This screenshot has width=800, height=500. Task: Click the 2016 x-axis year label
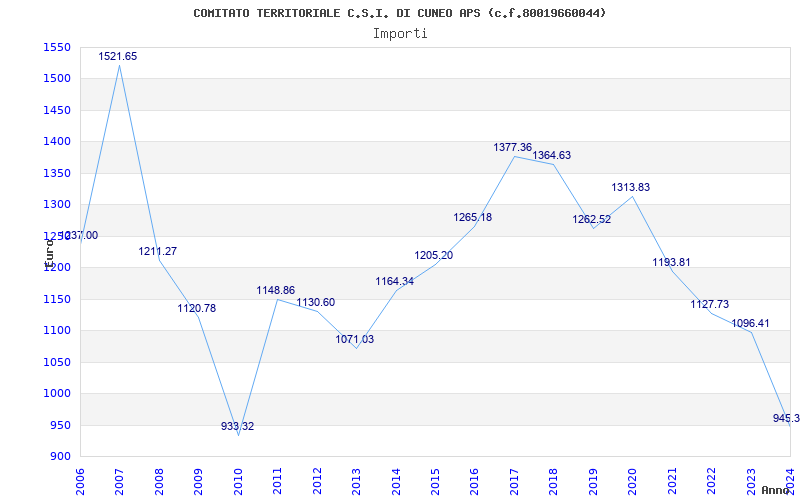coord(474,480)
